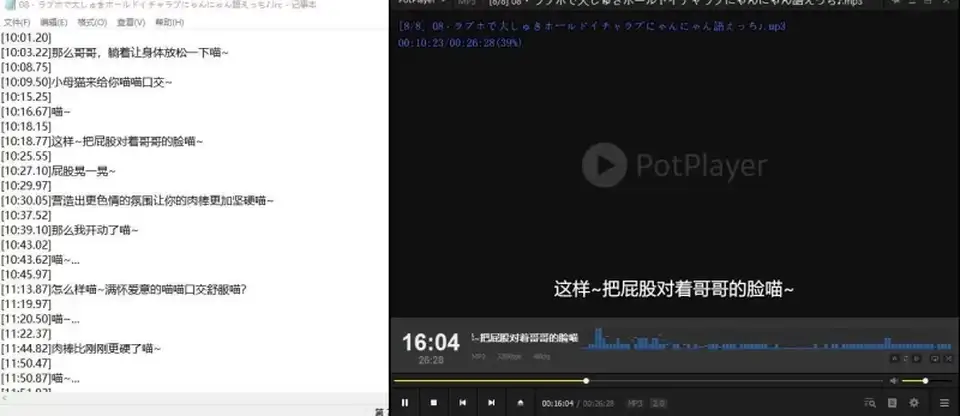This screenshot has height=416, width=960.
Task: Click the audio spectrum visualizer in PotPlayer
Action: pos(765,340)
